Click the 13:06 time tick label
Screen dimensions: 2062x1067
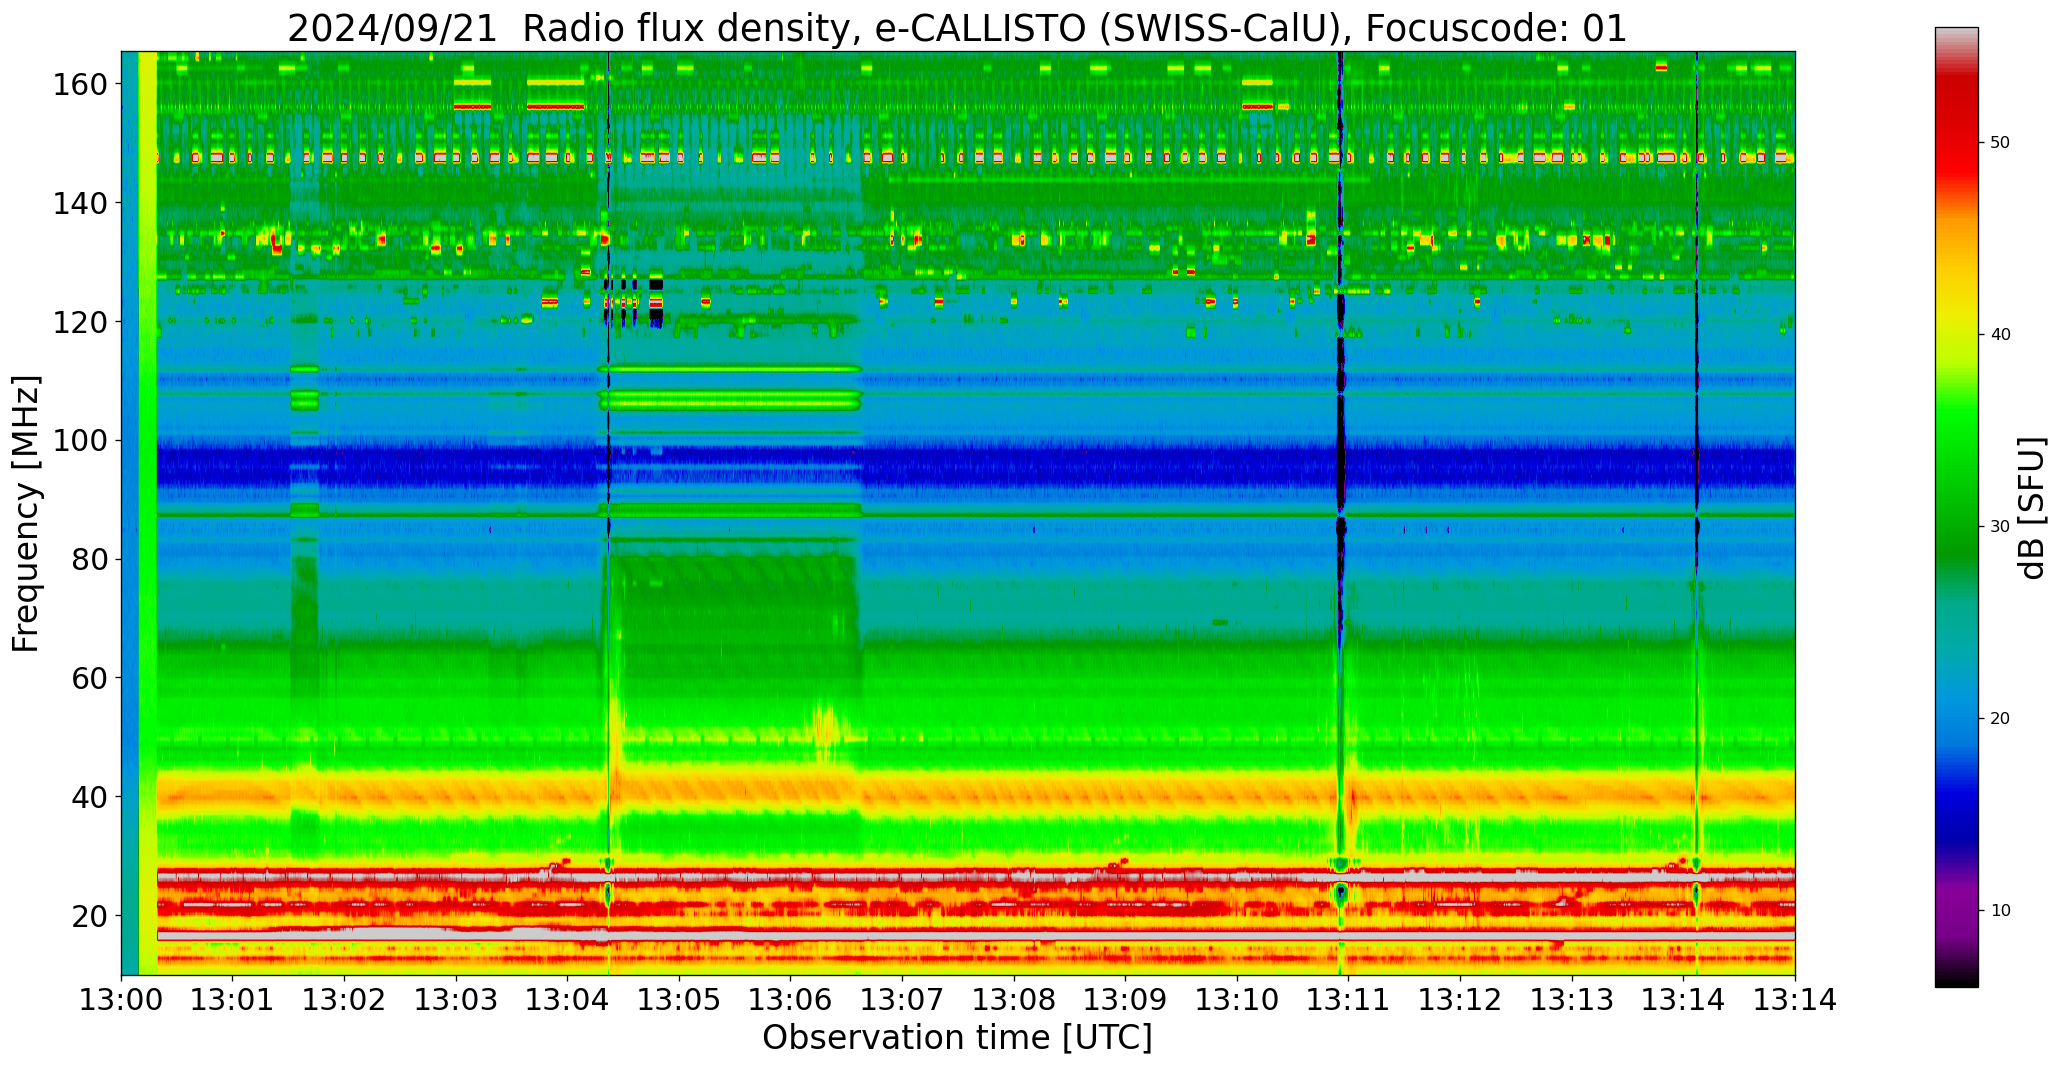pos(791,1000)
